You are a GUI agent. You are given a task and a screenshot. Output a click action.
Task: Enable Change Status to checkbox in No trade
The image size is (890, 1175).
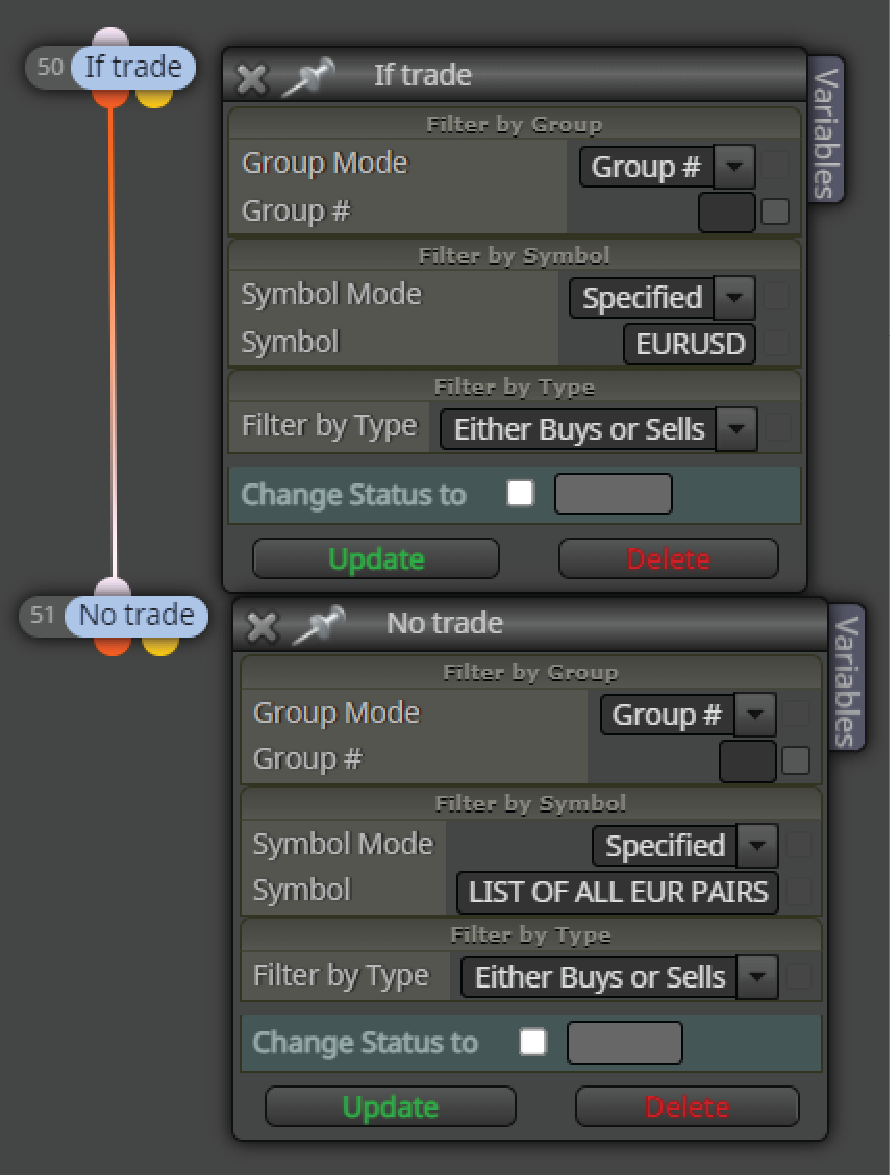point(533,1042)
